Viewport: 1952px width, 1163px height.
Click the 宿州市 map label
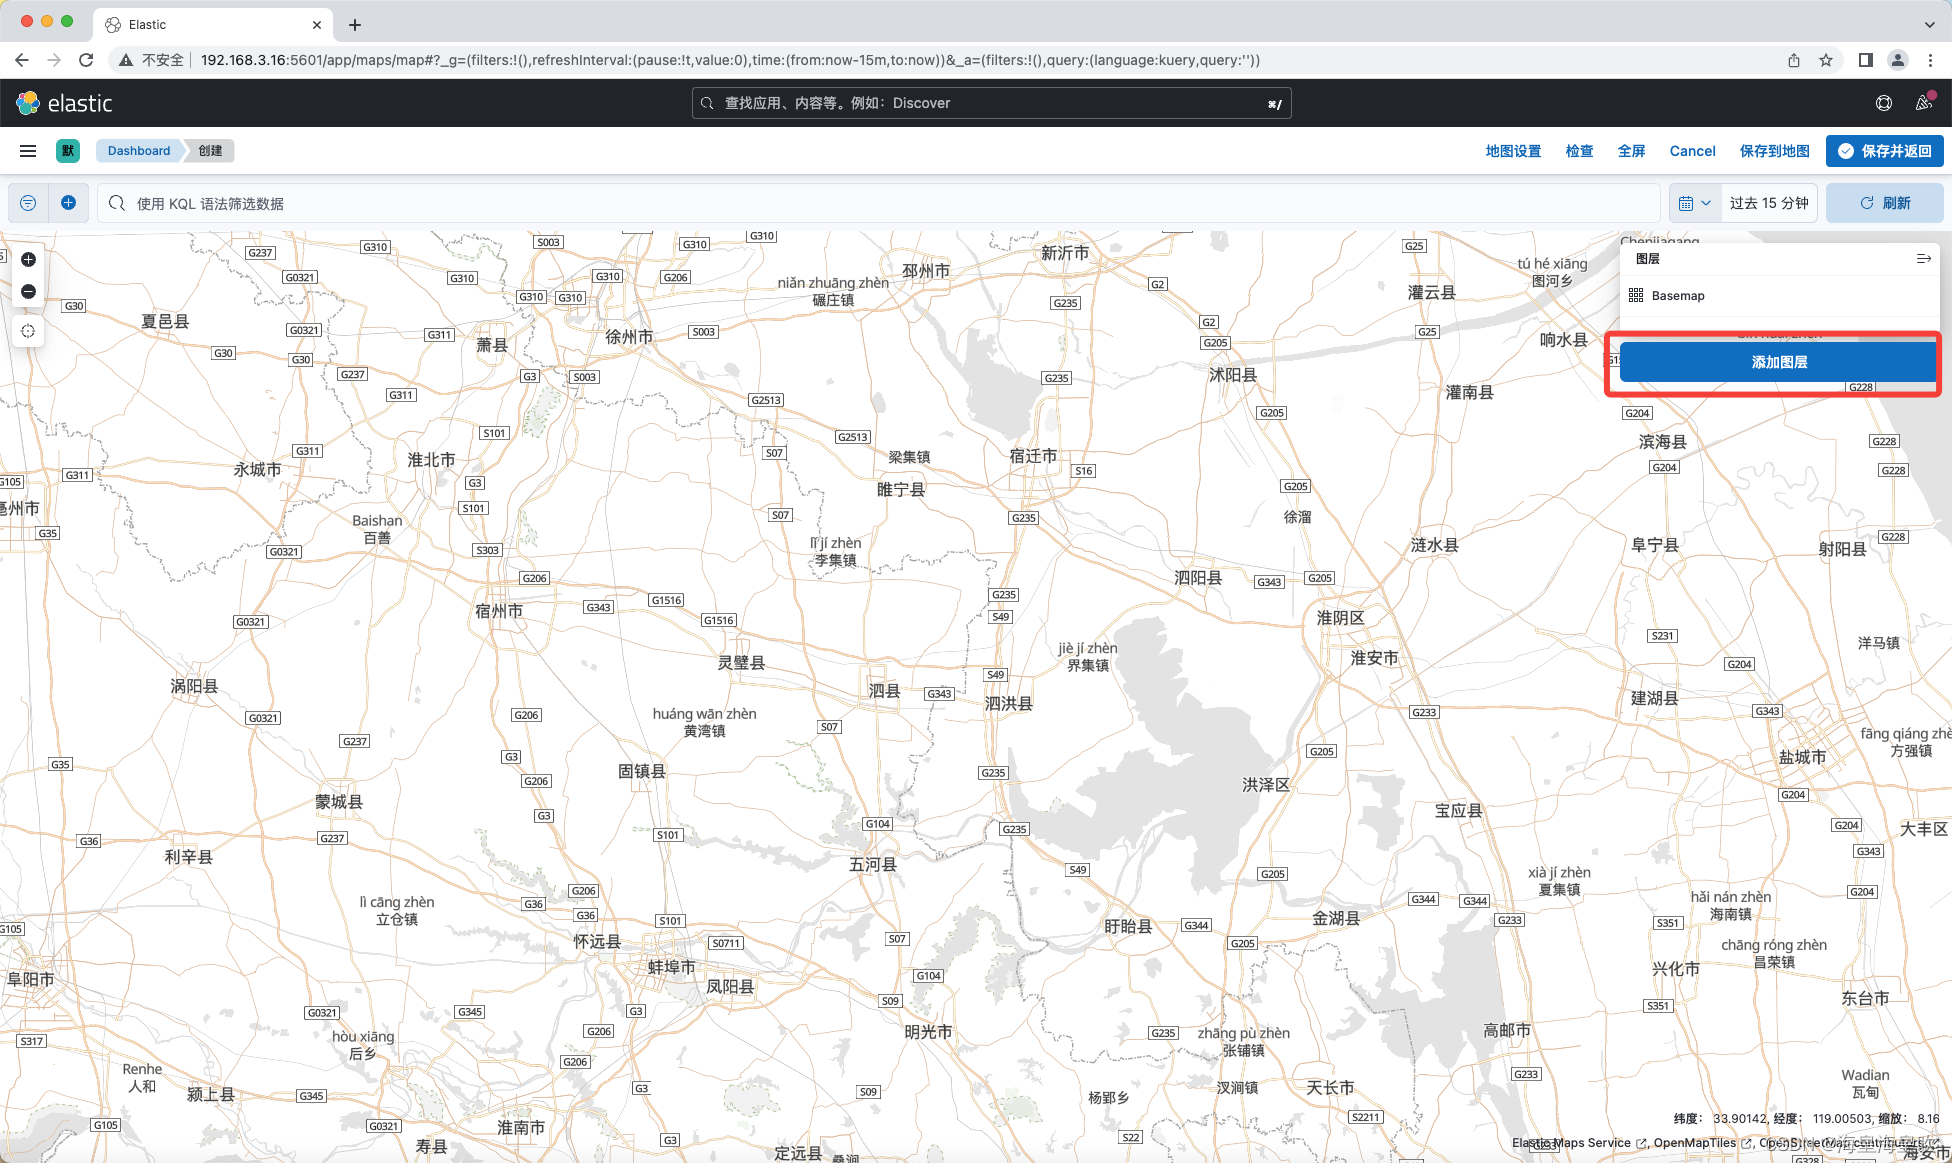click(x=499, y=611)
